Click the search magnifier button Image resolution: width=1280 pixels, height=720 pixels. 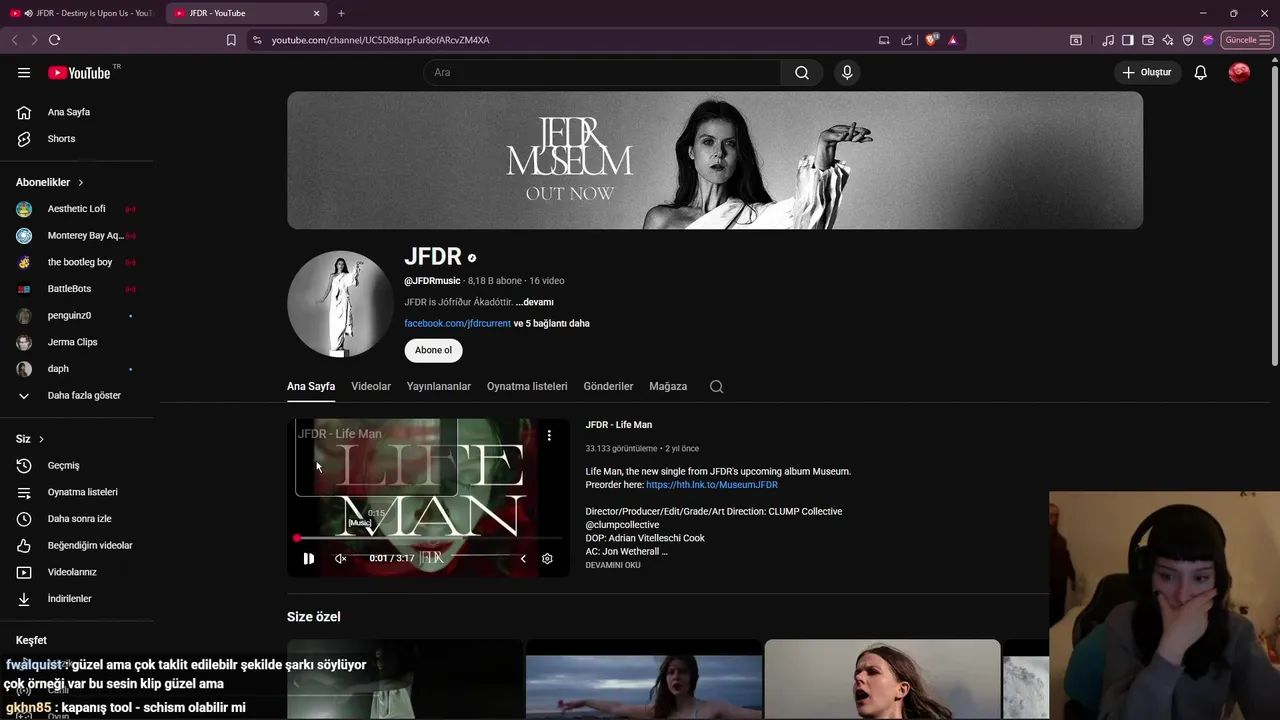click(x=802, y=73)
